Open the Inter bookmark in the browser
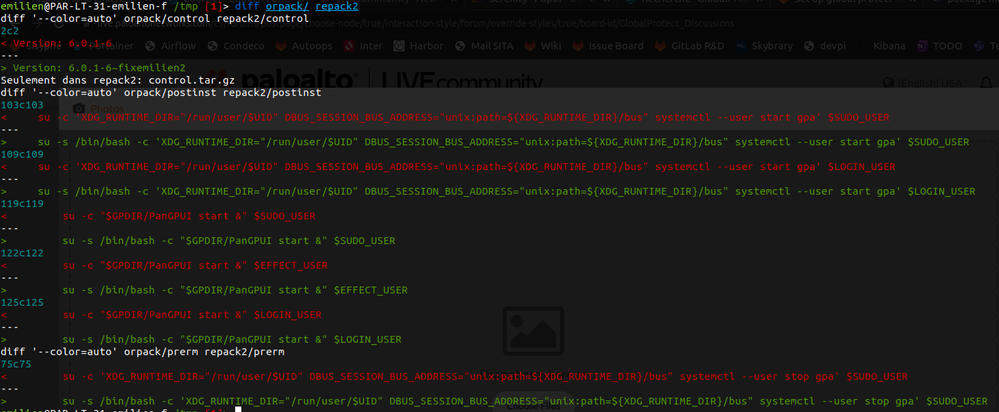 364,46
